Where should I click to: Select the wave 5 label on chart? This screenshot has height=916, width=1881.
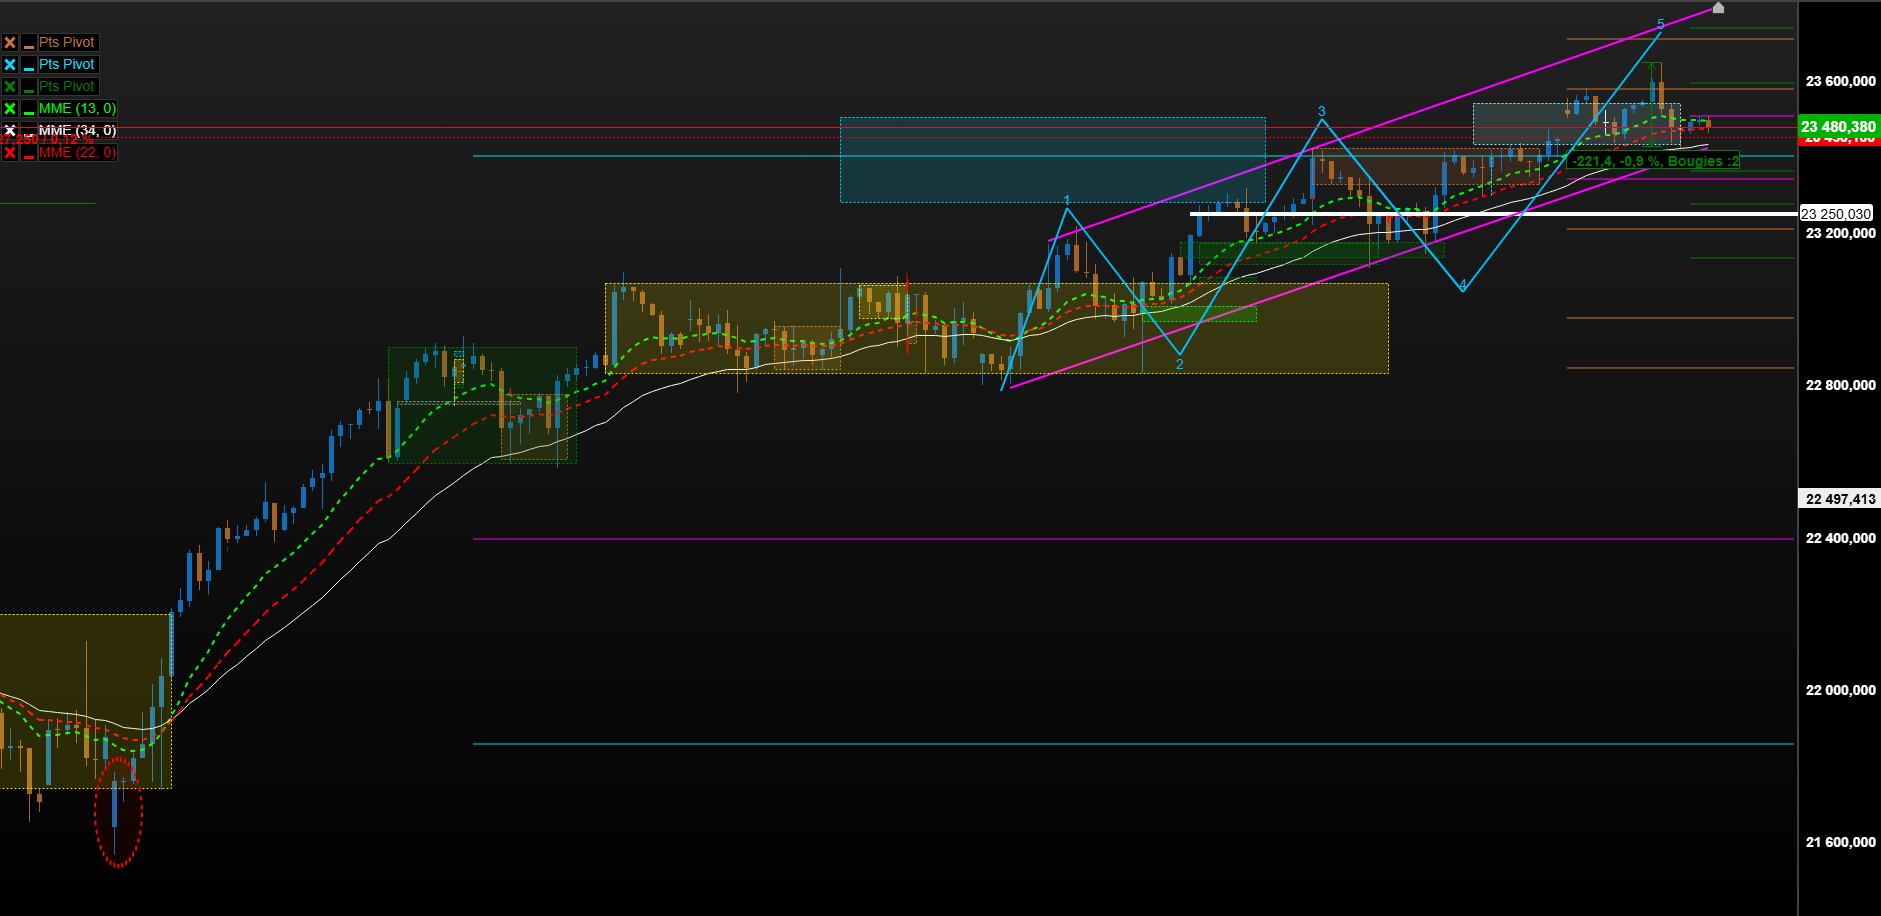click(1661, 24)
